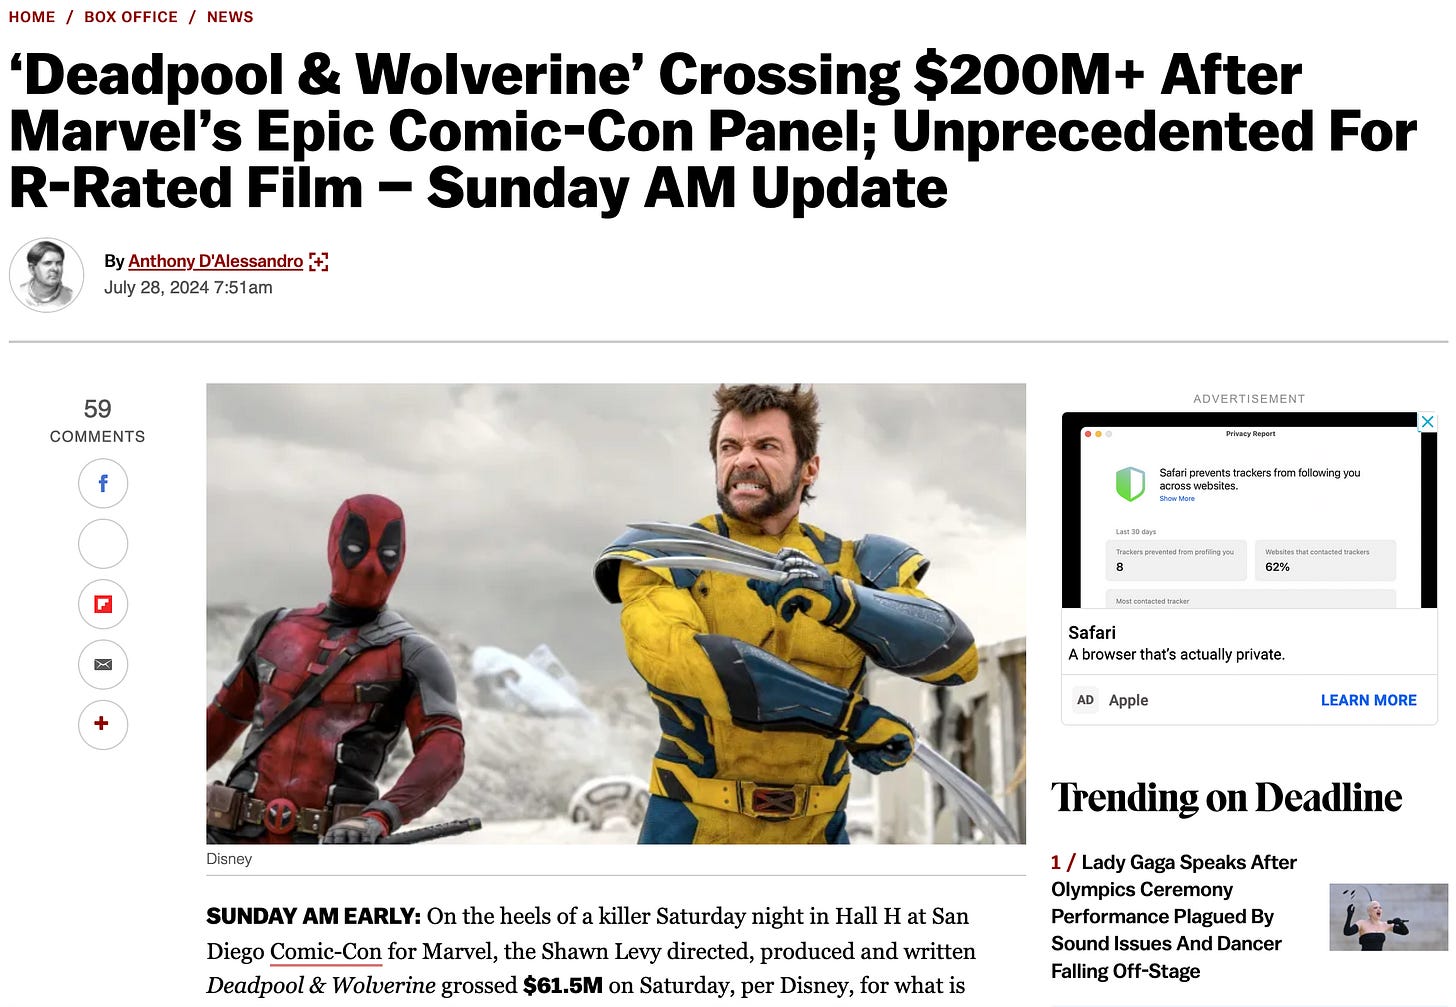
Task: Email the article using the envelope icon
Action: click(103, 664)
